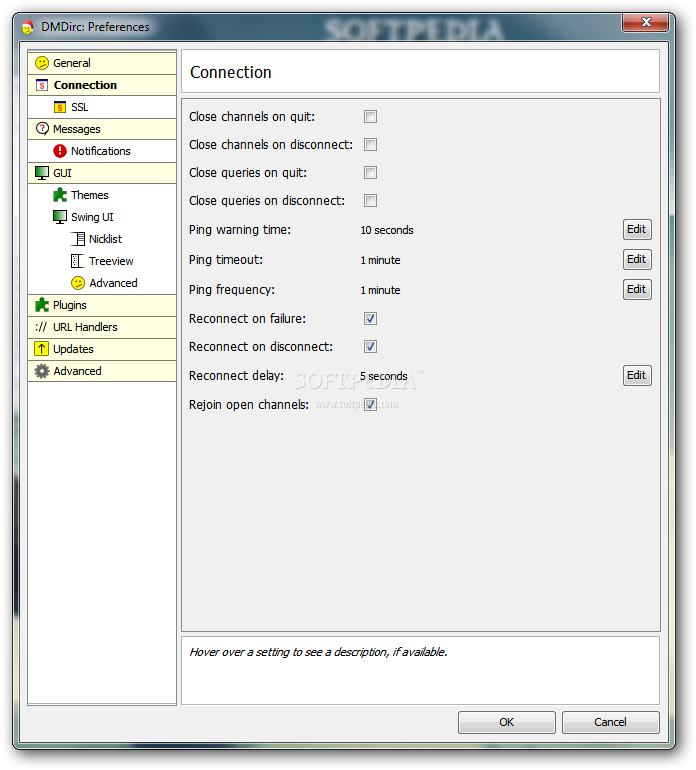Enable Close channels on quit

[x=370, y=116]
